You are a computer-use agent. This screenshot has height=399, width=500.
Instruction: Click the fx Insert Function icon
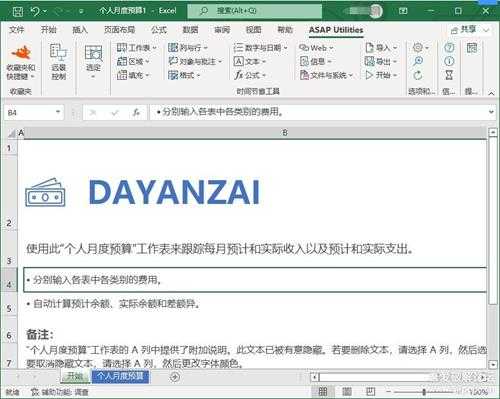point(136,113)
